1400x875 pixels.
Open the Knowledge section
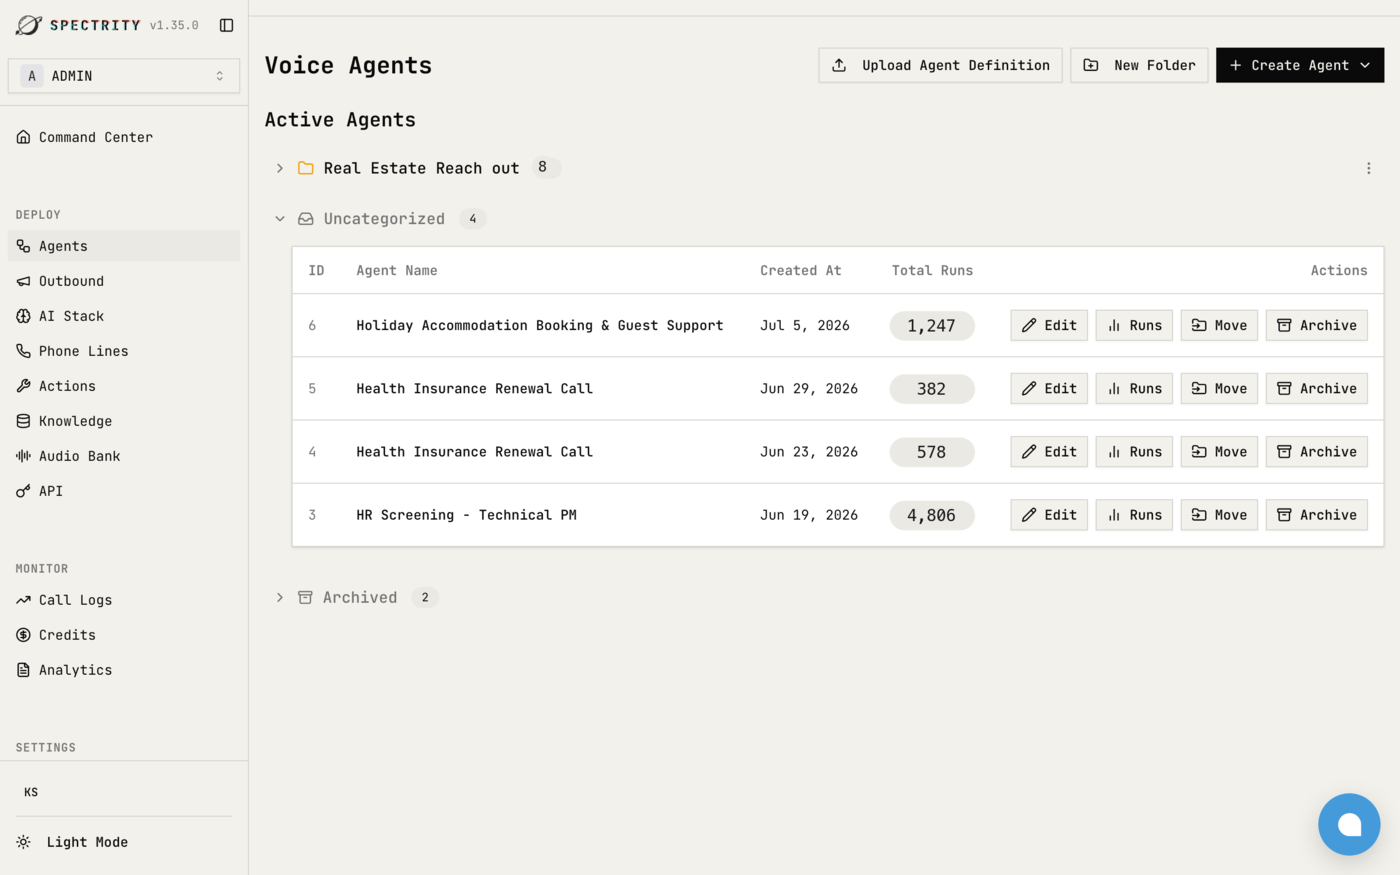click(124, 421)
